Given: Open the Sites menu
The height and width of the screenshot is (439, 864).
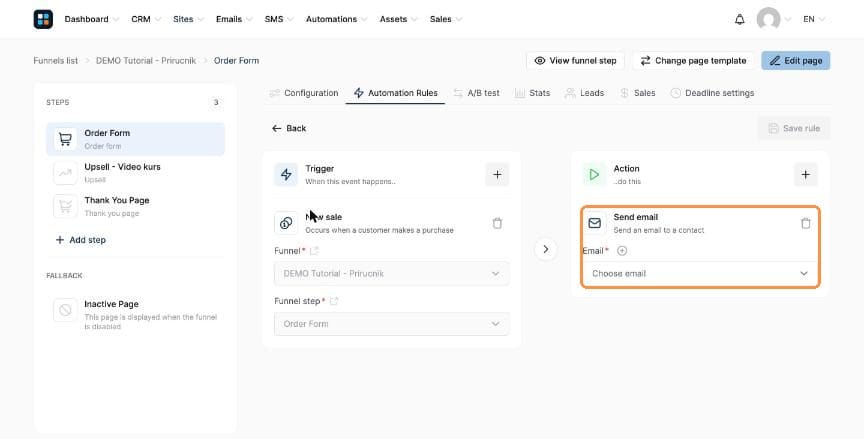Looking at the screenshot, I should point(188,19).
